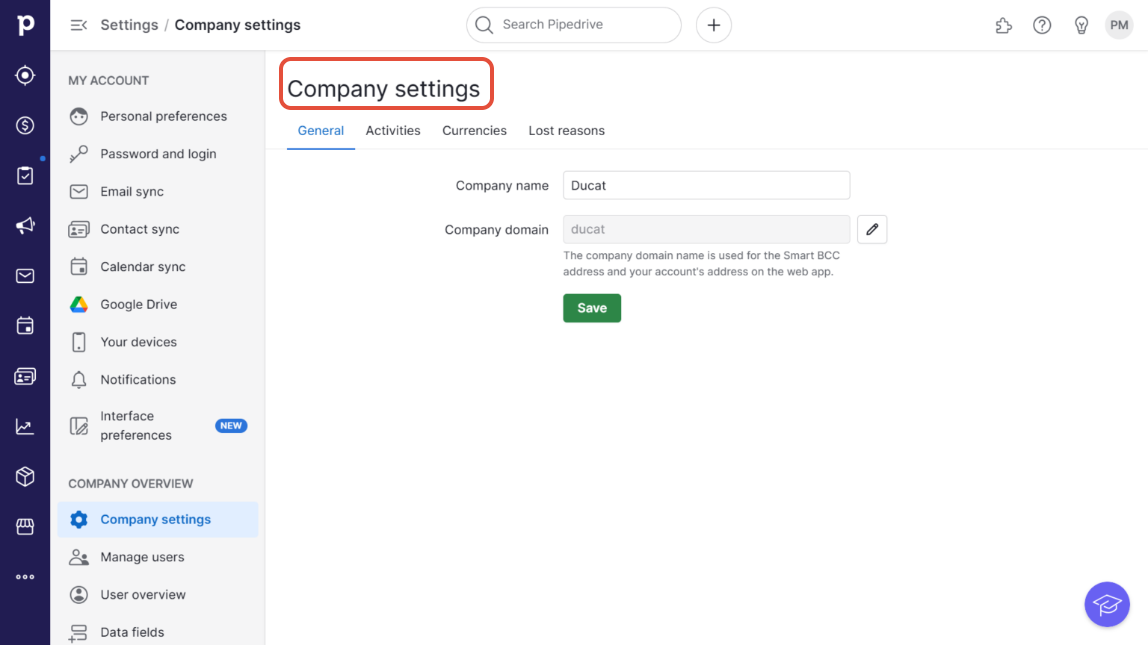Open Deals via the dollar icon
This screenshot has width=1148, height=645.
pos(25,125)
